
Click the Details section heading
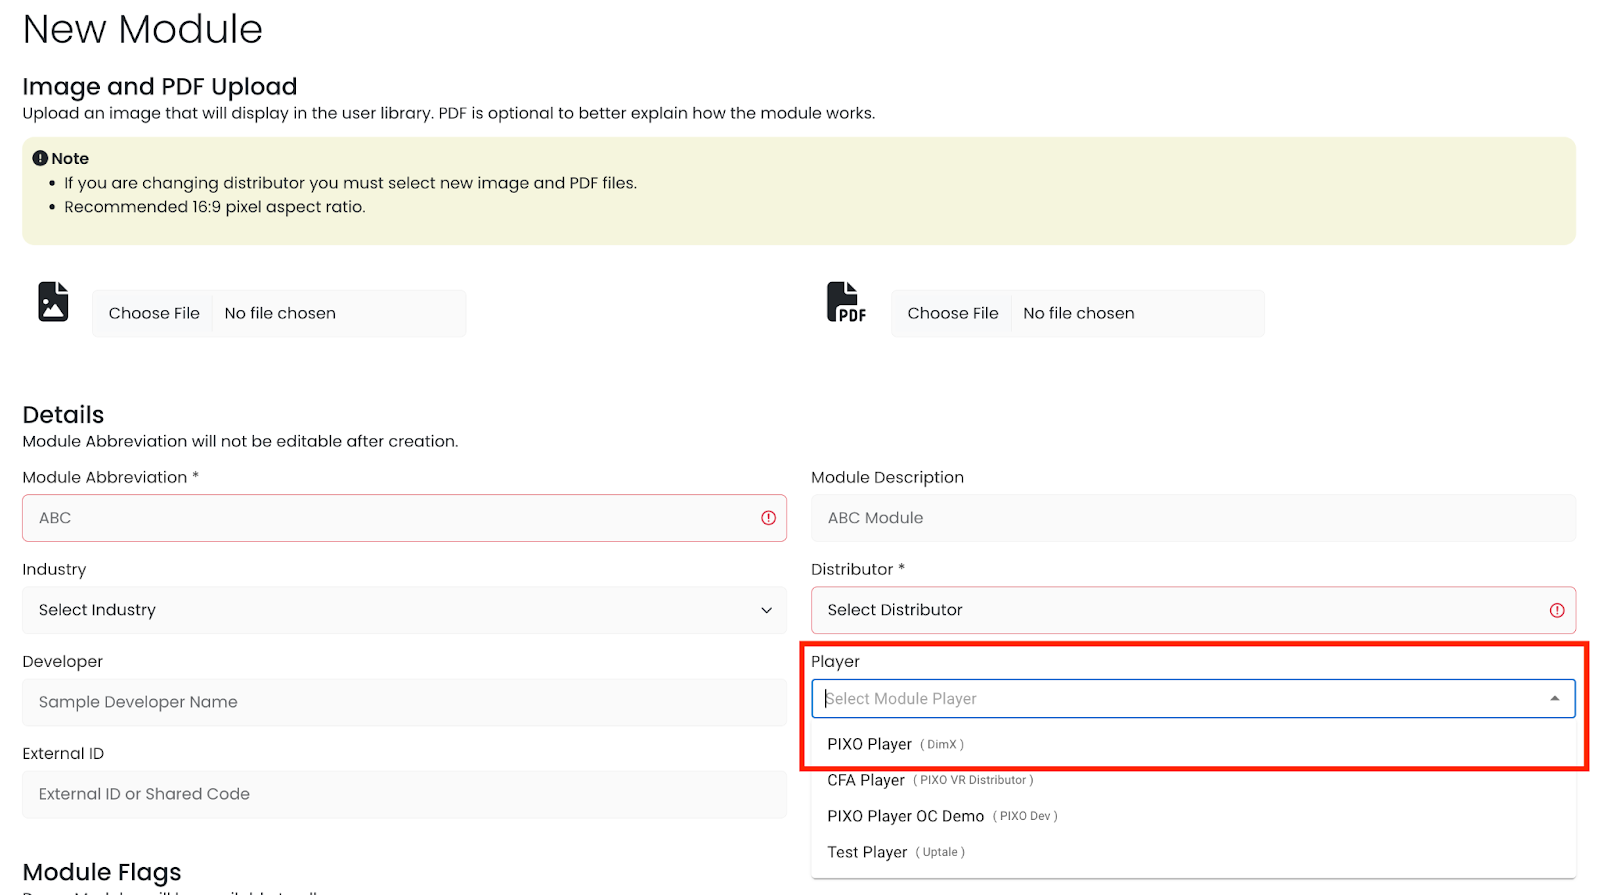pyautogui.click(x=63, y=414)
